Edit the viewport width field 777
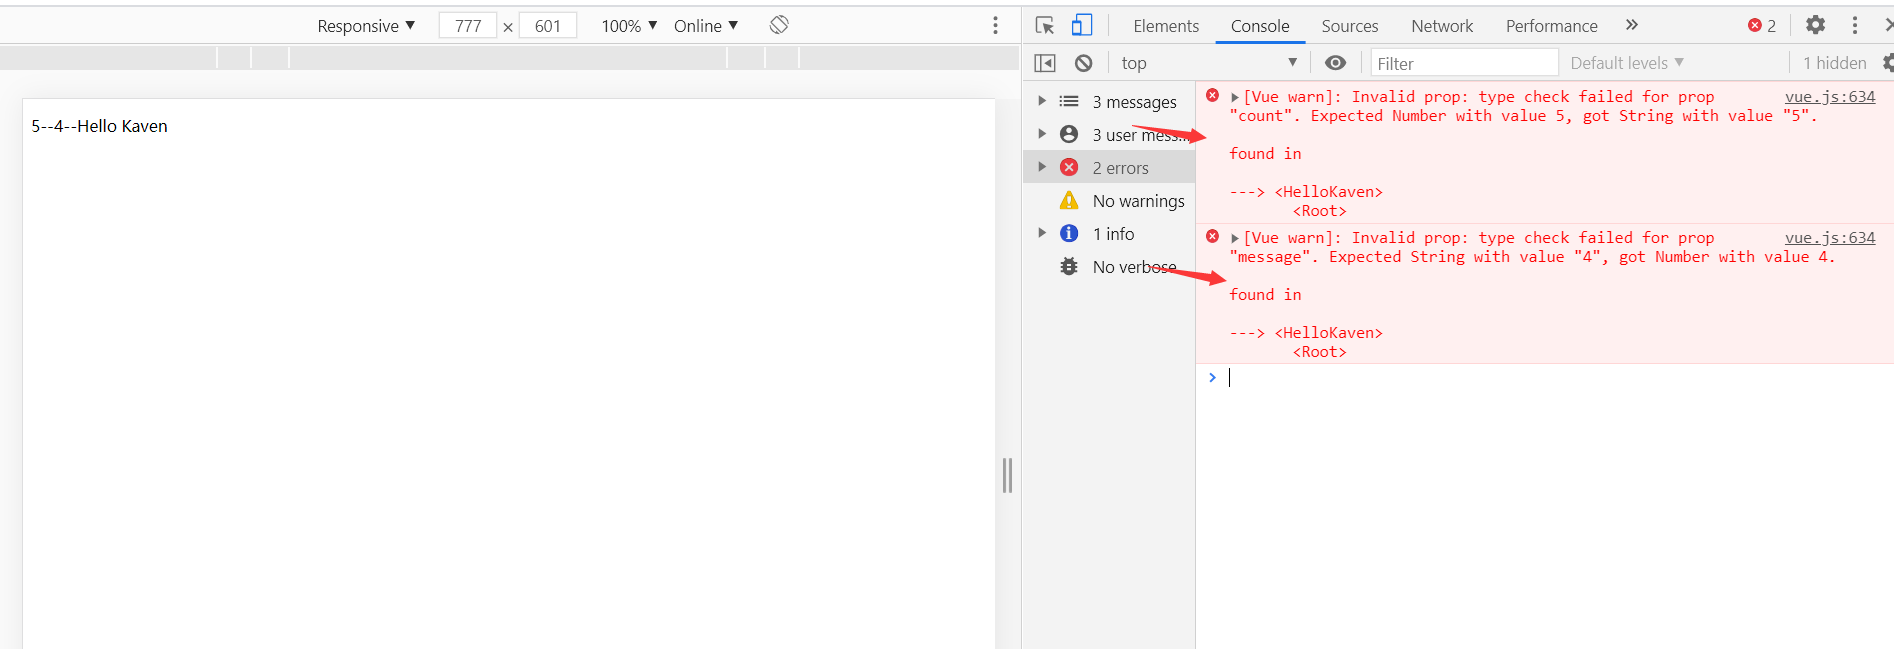1894x649 pixels. coord(468,26)
